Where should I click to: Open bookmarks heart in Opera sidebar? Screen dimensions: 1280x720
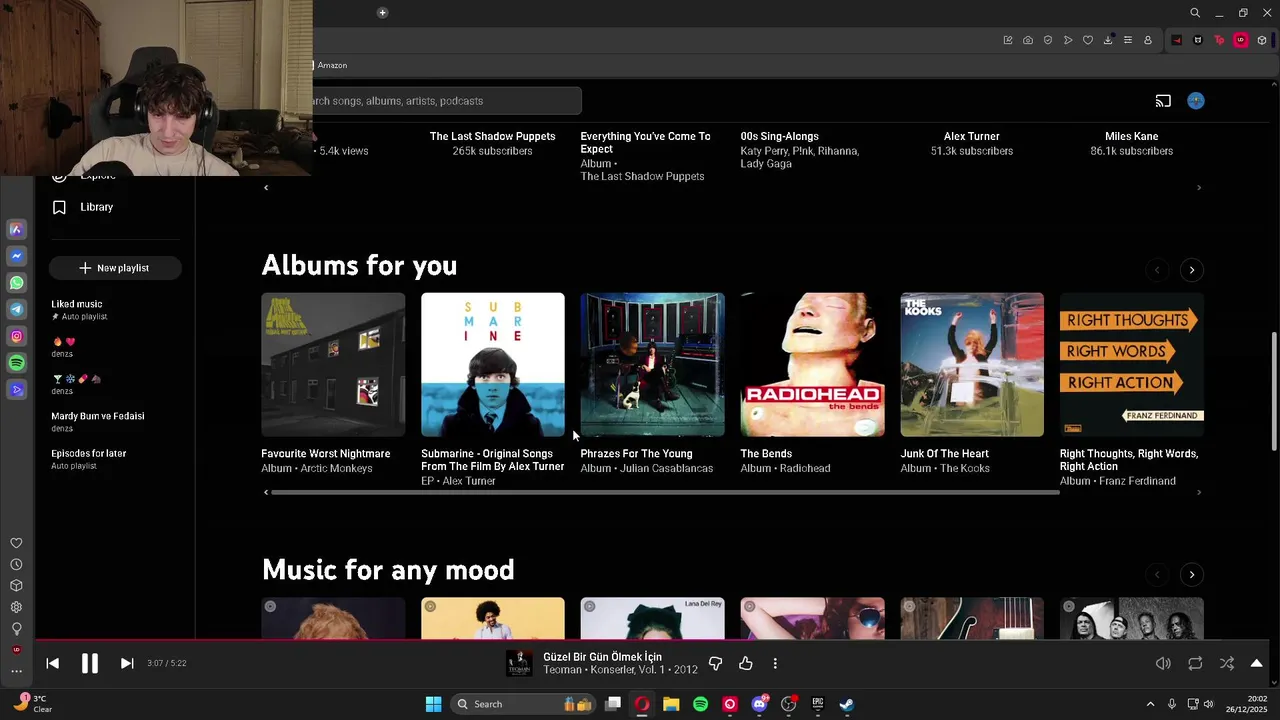16,543
